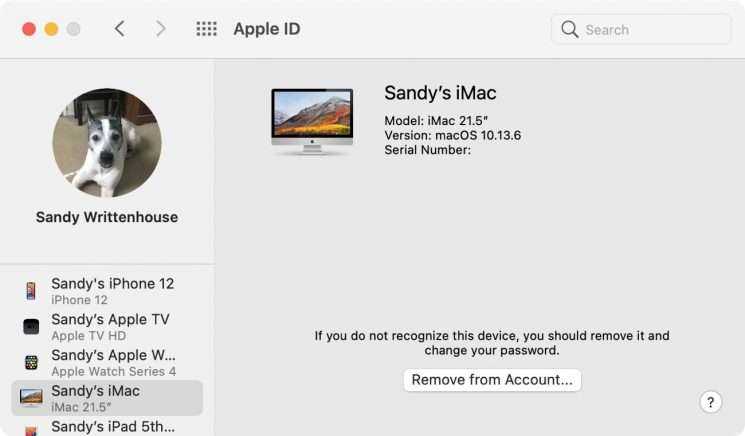Open help with the question mark button
The image size is (745, 436).
[710, 402]
